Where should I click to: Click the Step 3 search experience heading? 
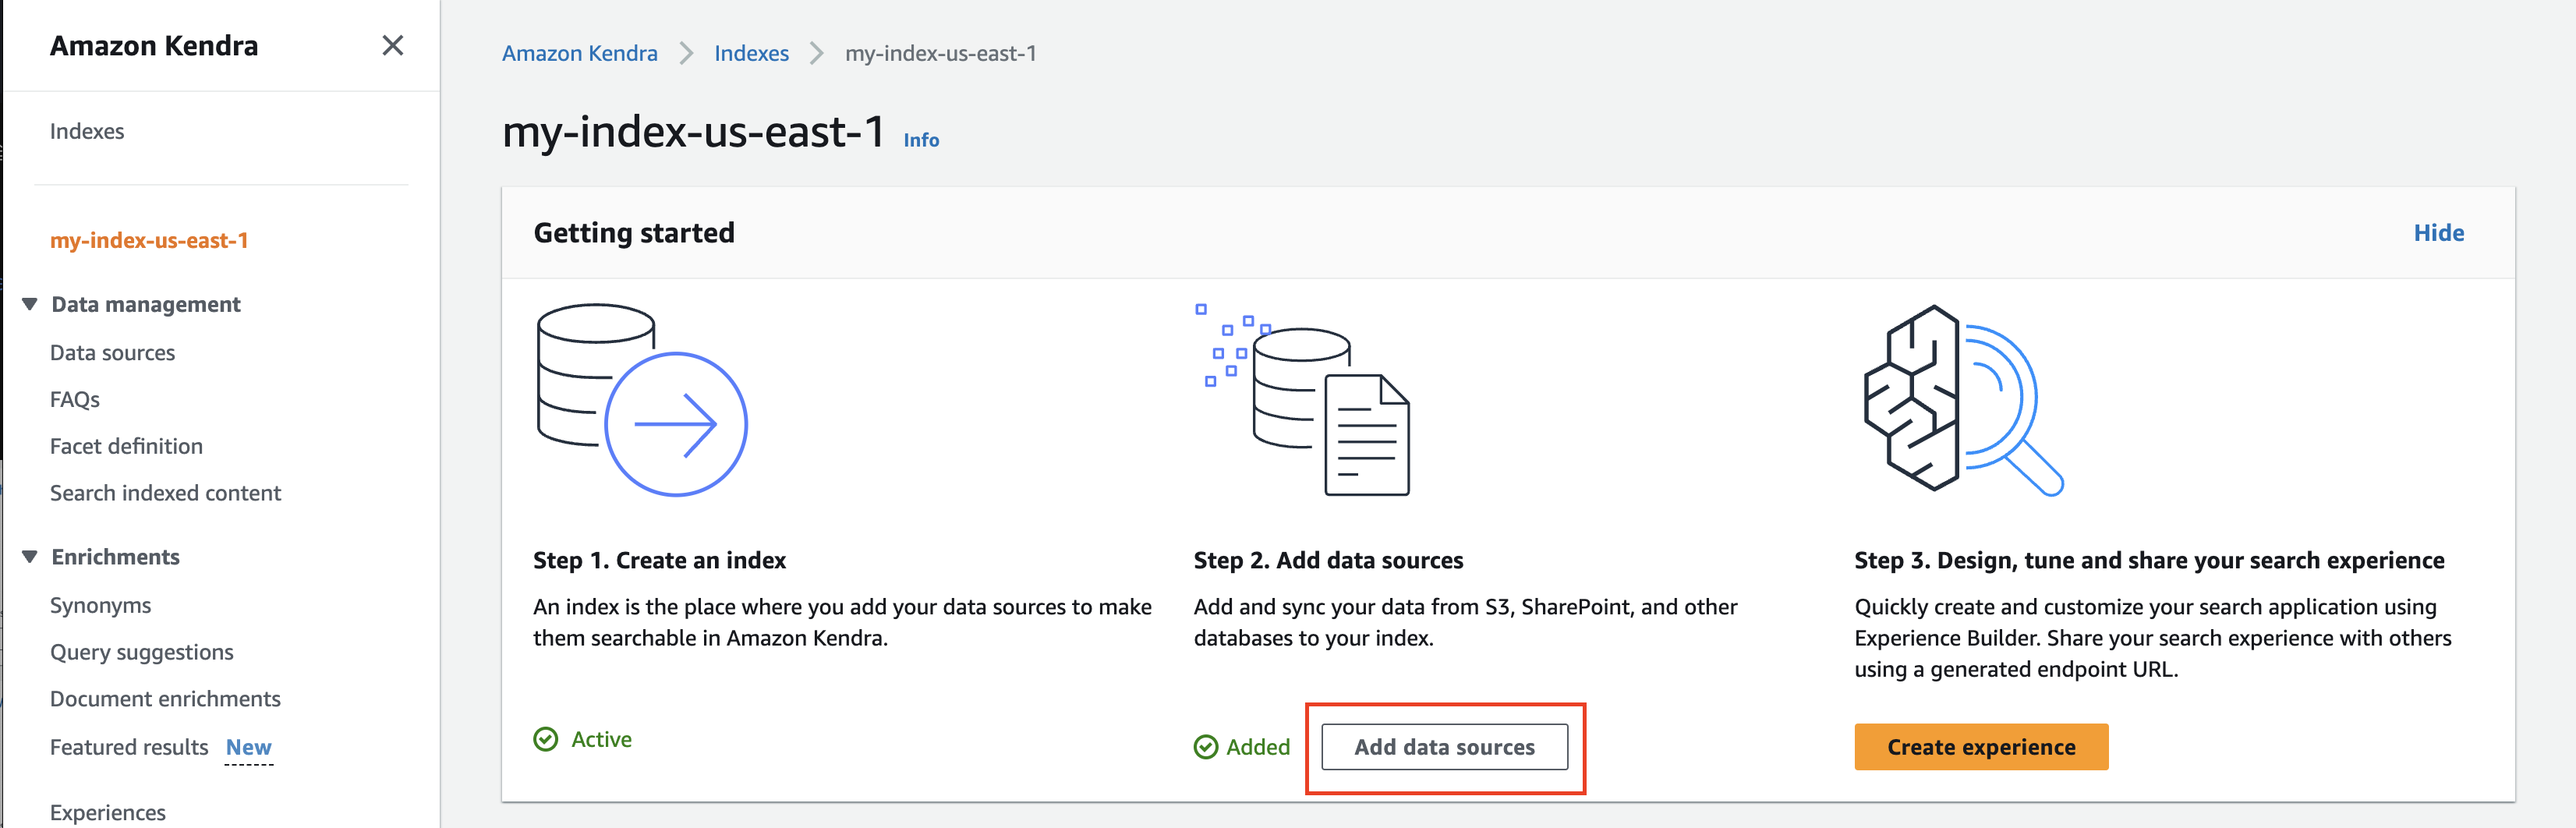pyautogui.click(x=2149, y=560)
